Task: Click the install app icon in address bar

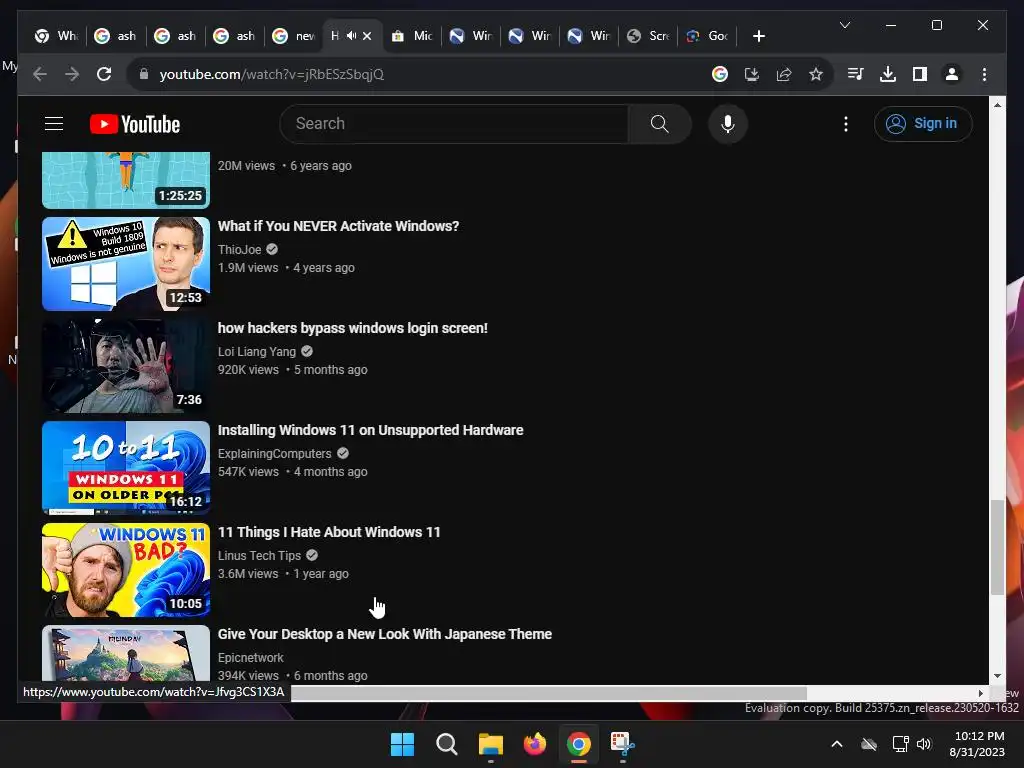Action: pos(752,74)
